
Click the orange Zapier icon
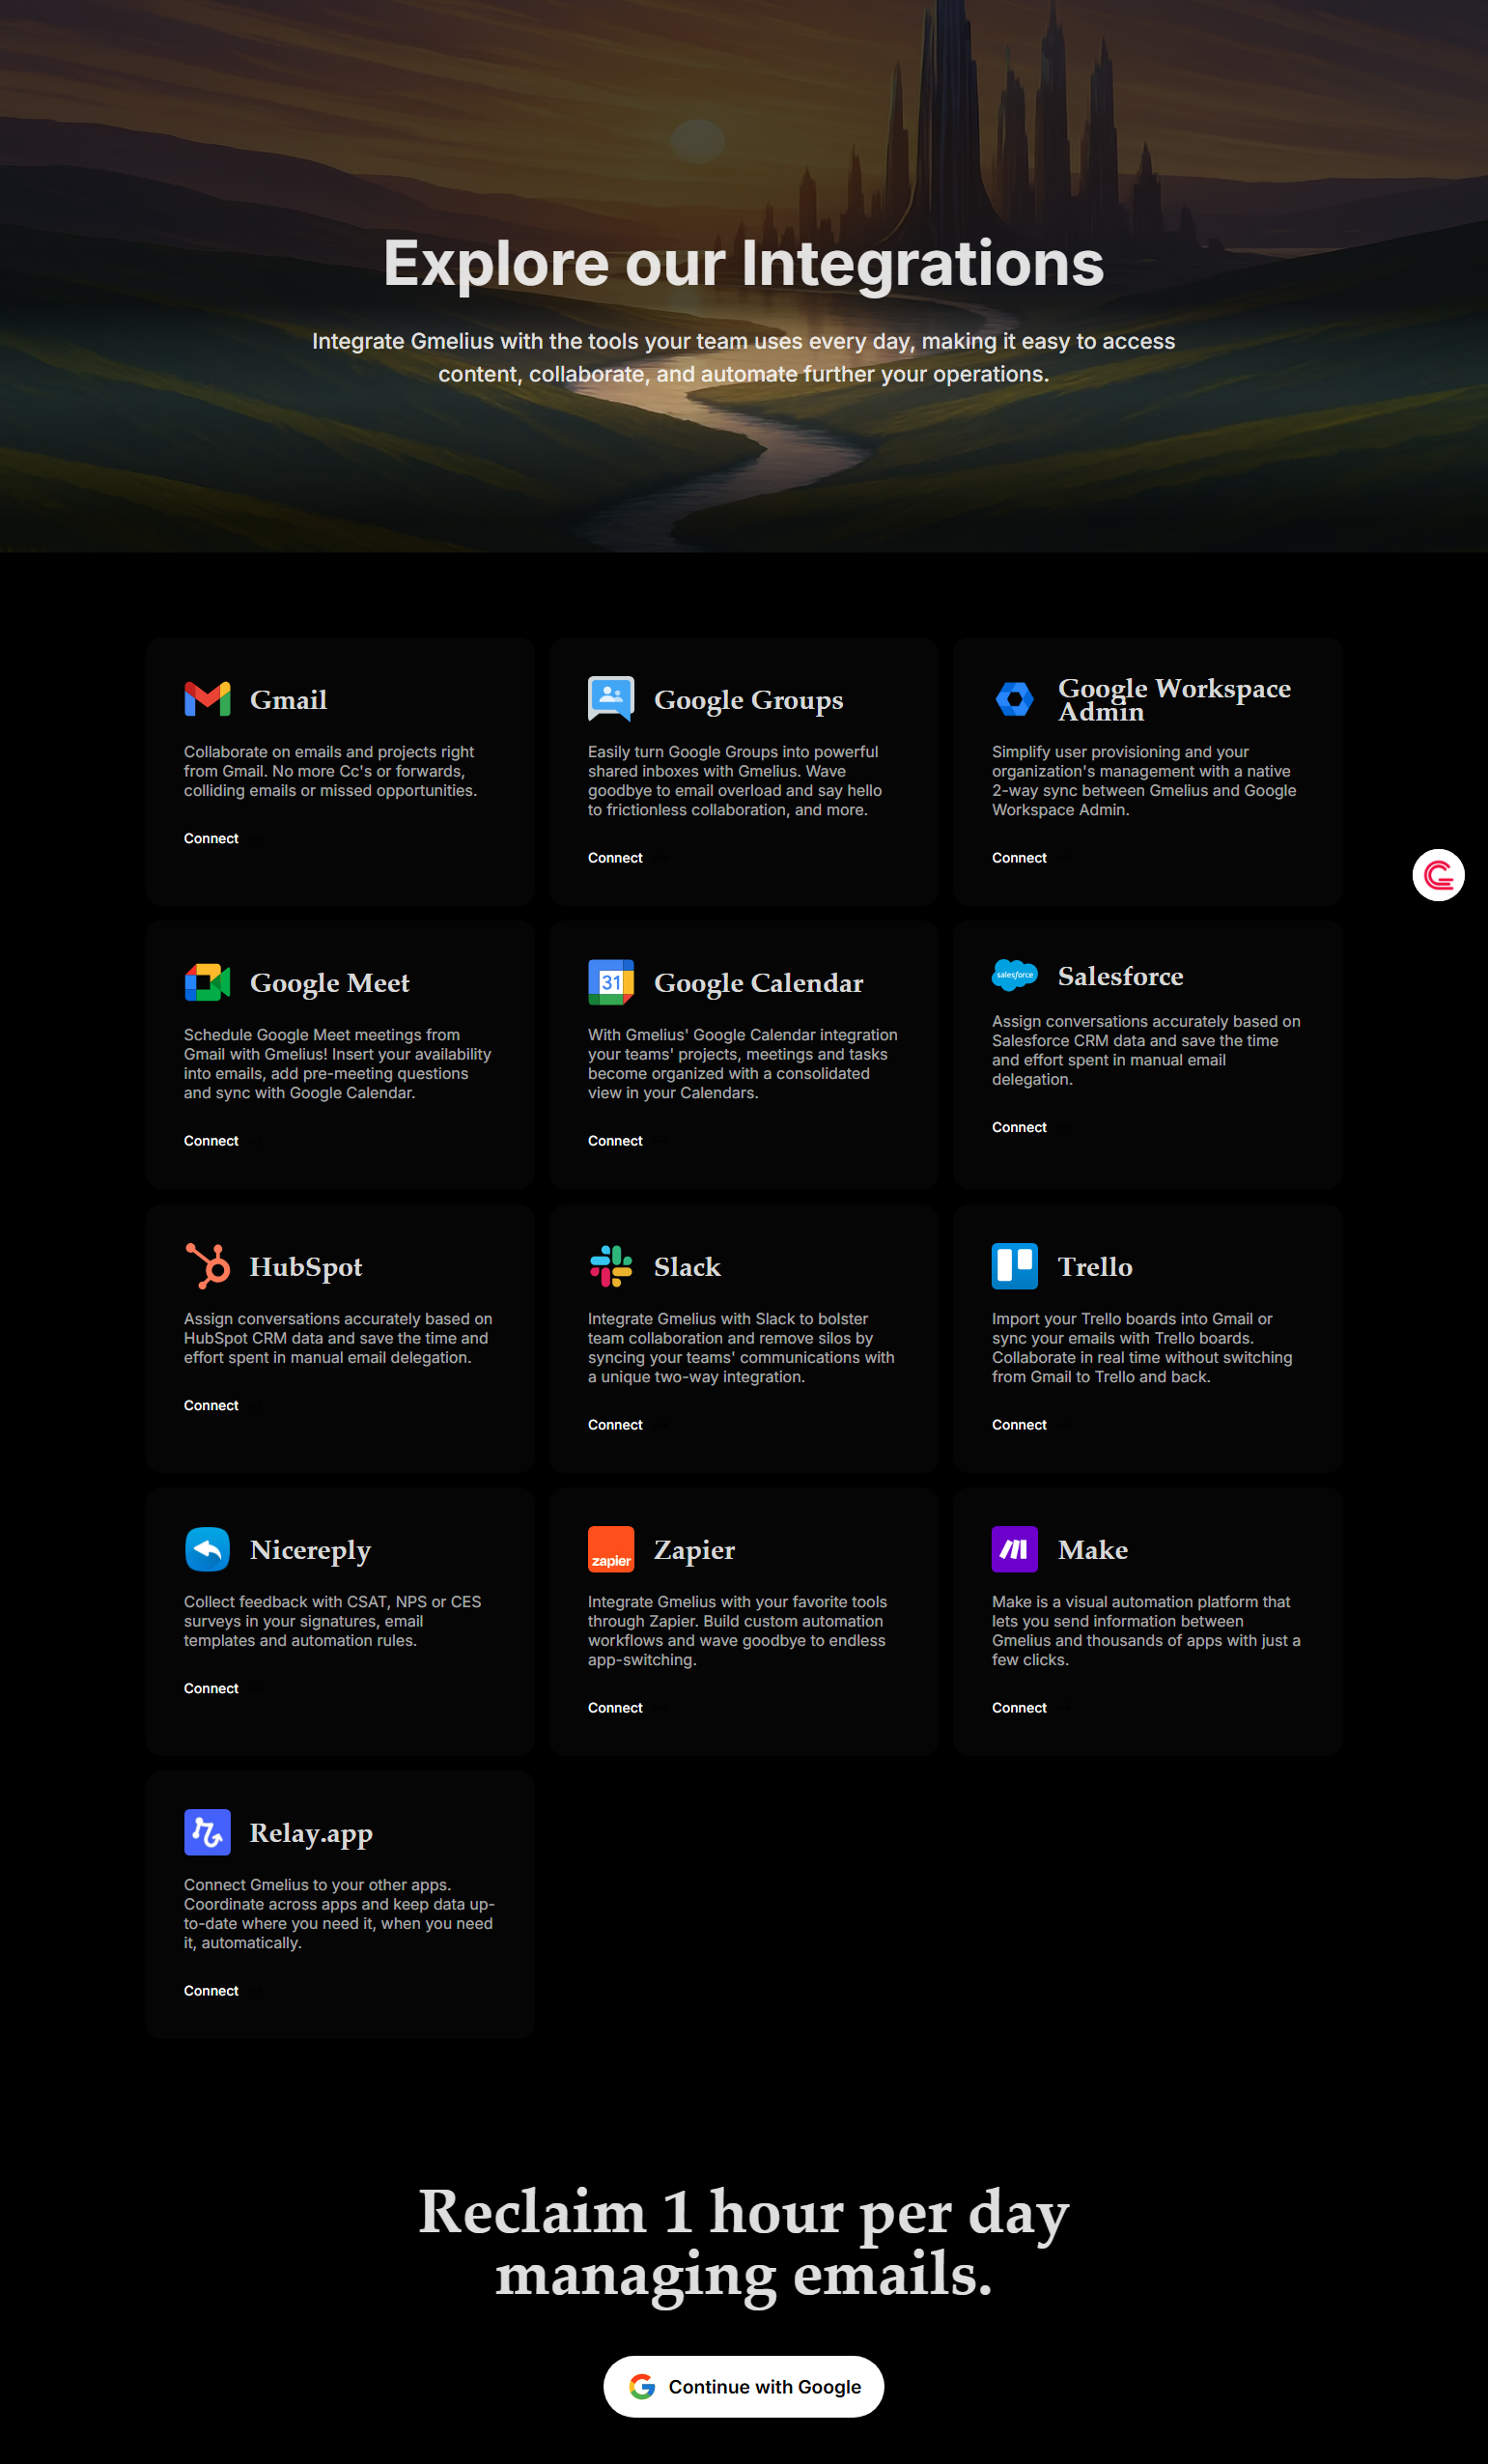click(x=611, y=1549)
